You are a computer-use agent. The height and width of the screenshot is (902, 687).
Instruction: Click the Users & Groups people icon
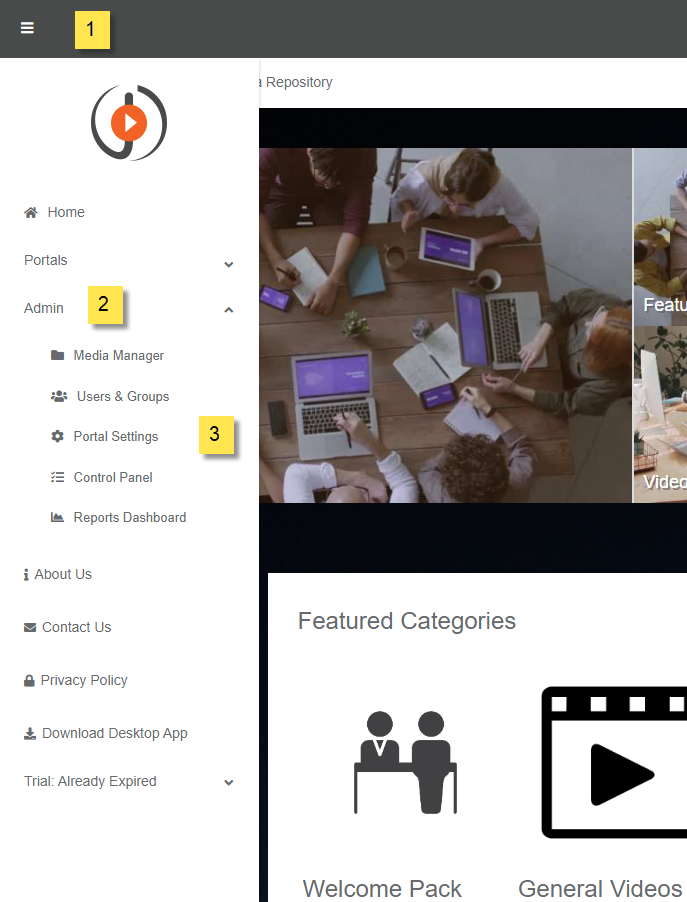tap(59, 396)
